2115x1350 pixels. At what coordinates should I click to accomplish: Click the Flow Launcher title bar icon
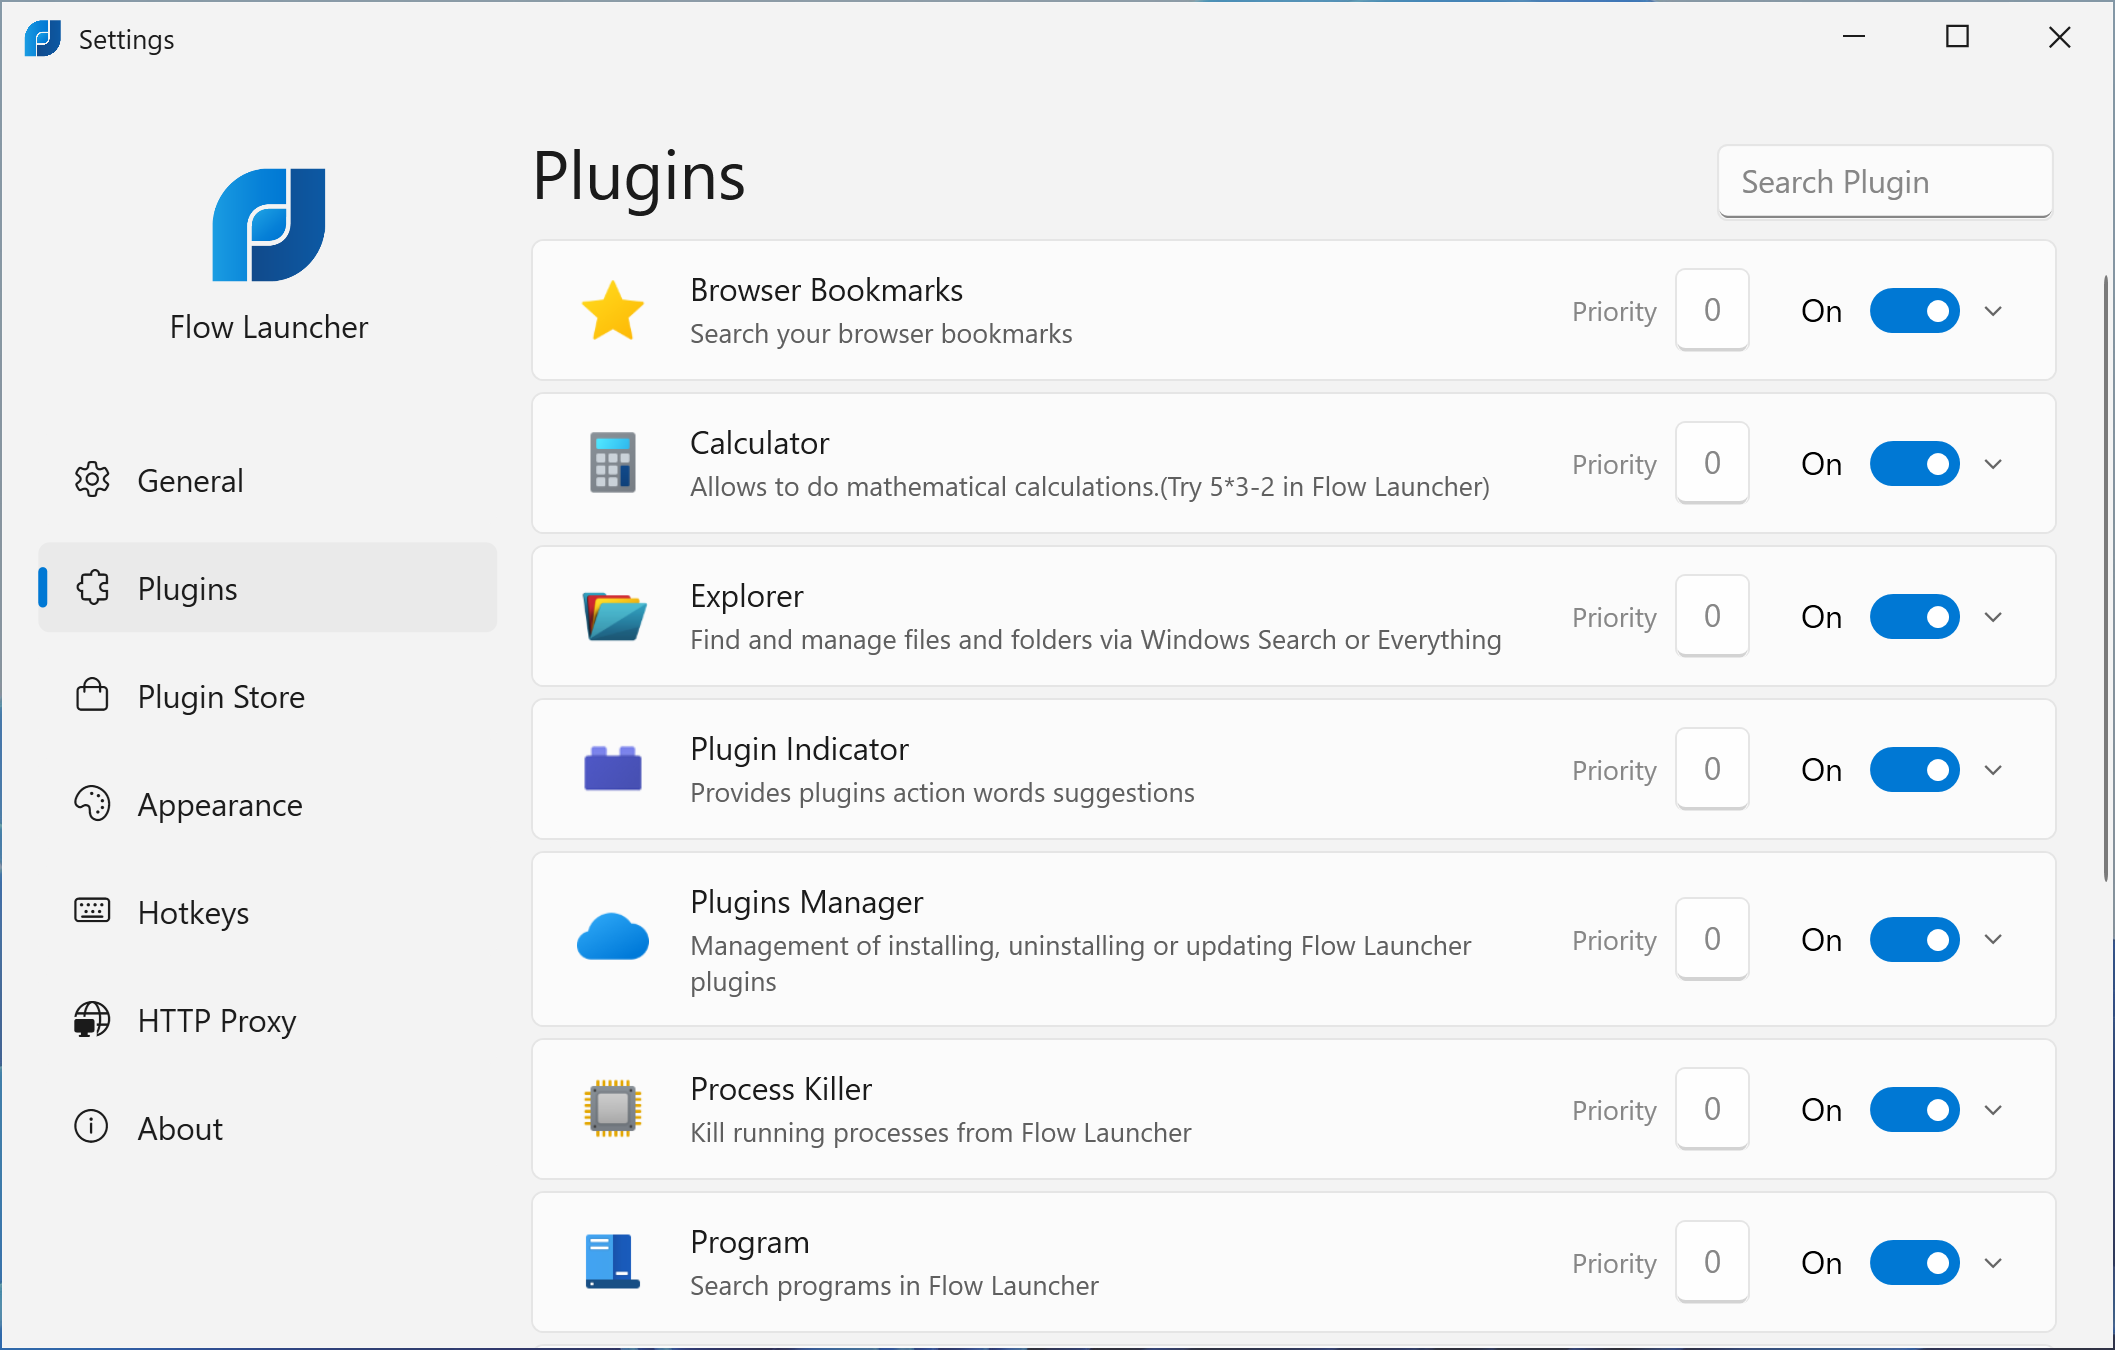(x=43, y=38)
